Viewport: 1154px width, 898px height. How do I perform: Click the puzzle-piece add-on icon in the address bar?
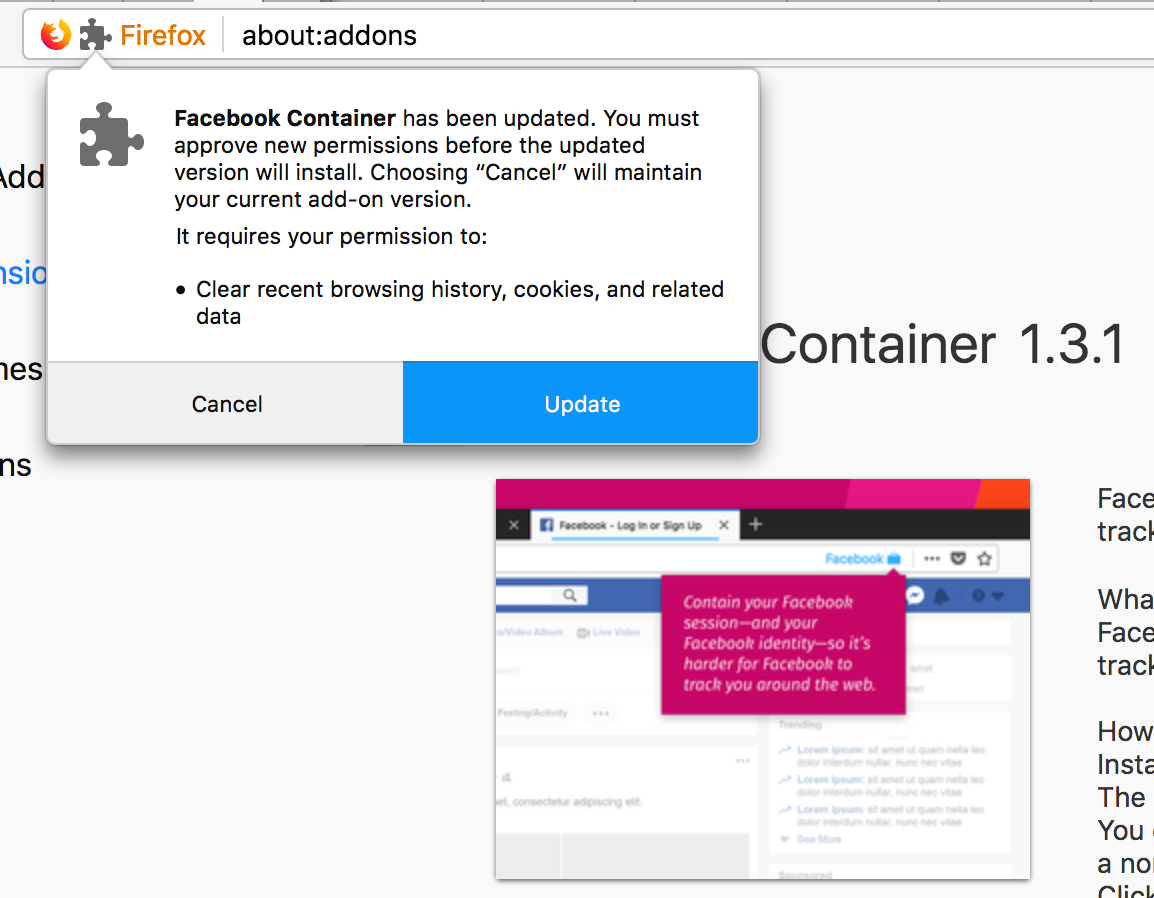pyautogui.click(x=95, y=35)
